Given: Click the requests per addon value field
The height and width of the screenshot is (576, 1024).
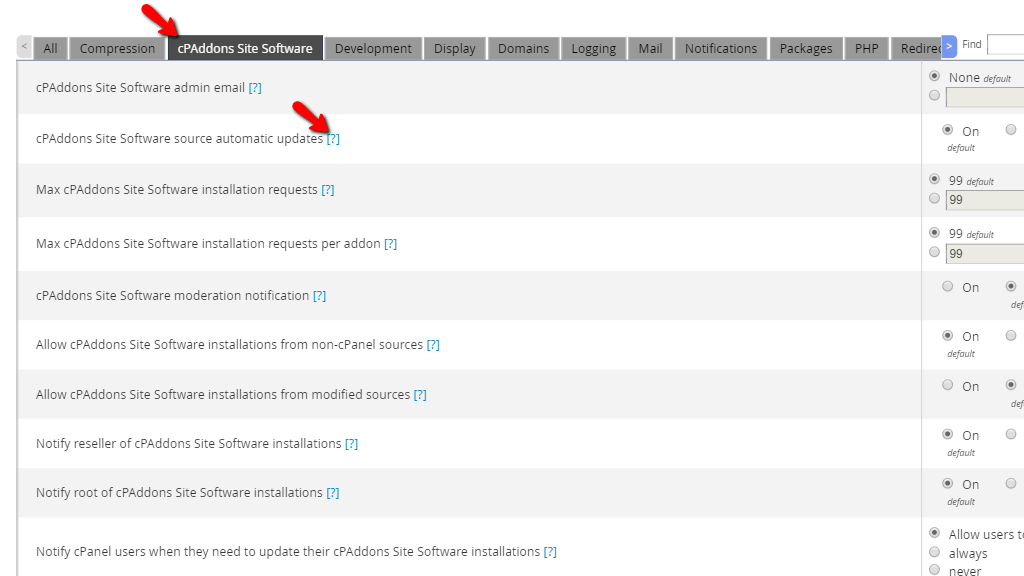Looking at the screenshot, I should coord(985,253).
